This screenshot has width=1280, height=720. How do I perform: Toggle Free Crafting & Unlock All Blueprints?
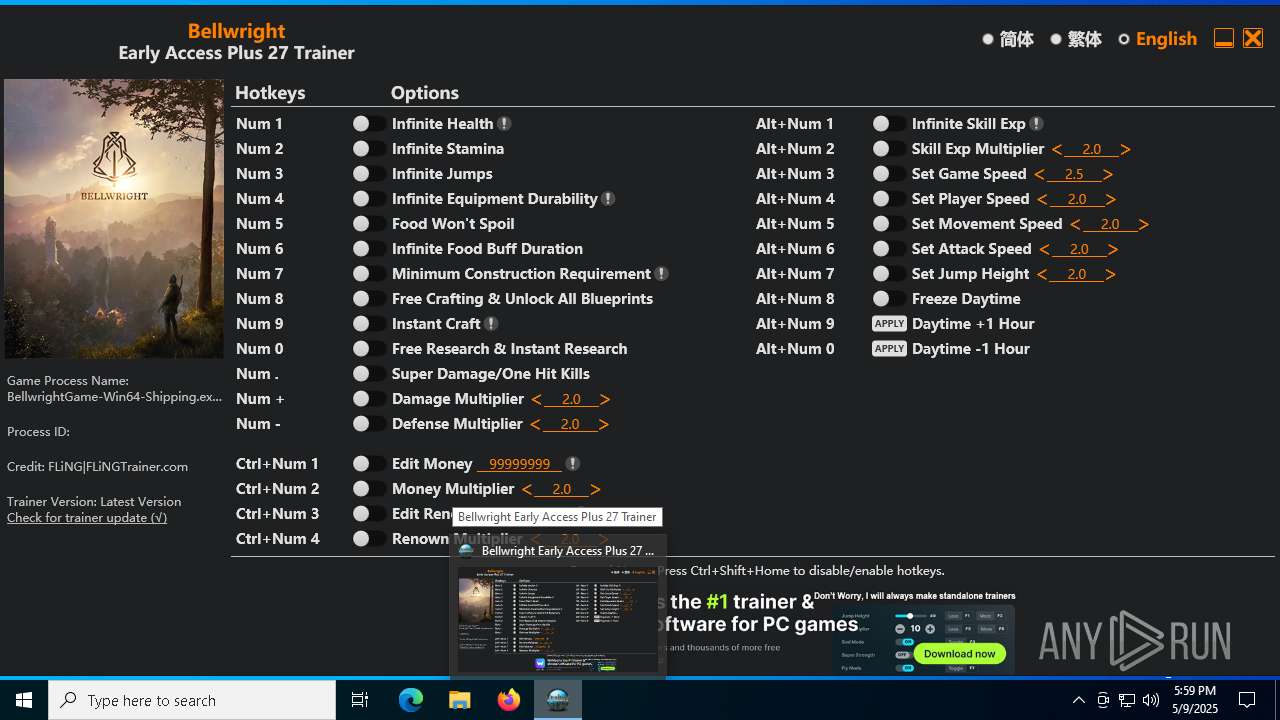point(369,299)
